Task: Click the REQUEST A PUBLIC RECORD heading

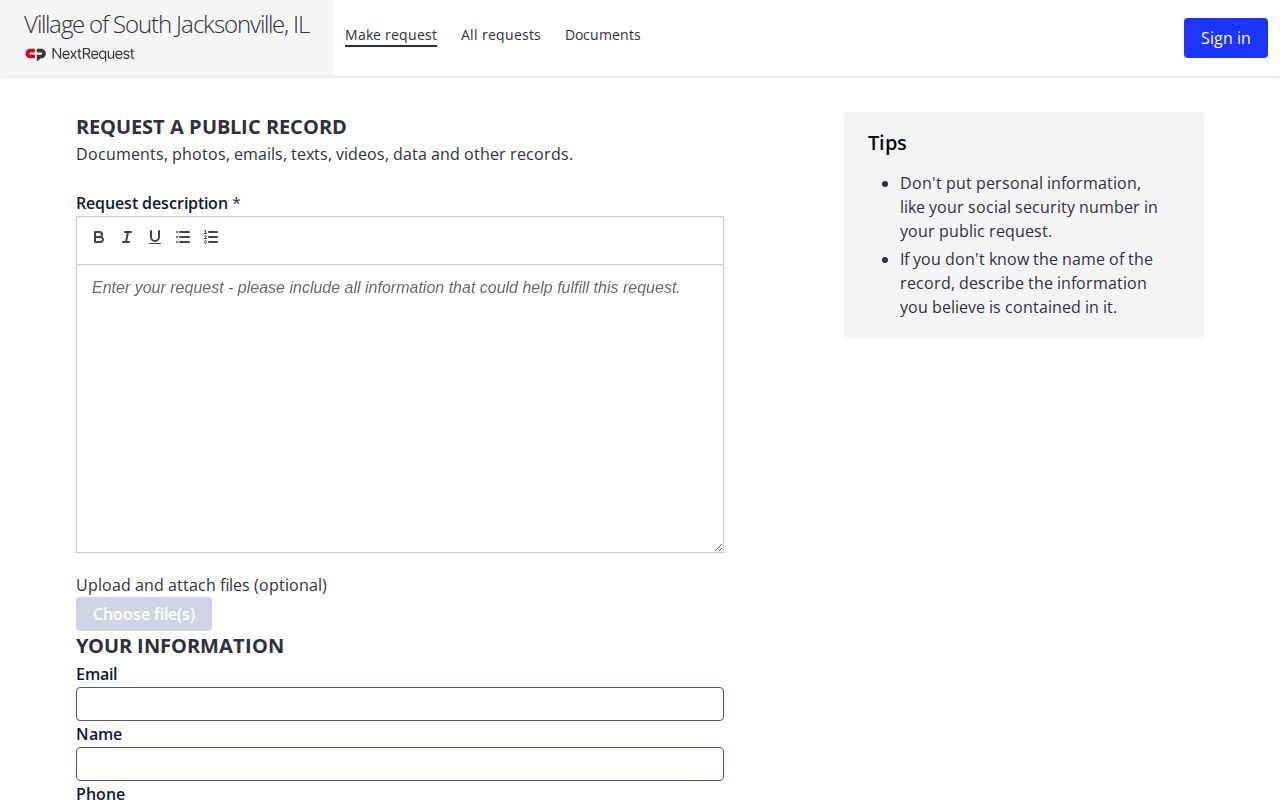Action: [x=212, y=127]
